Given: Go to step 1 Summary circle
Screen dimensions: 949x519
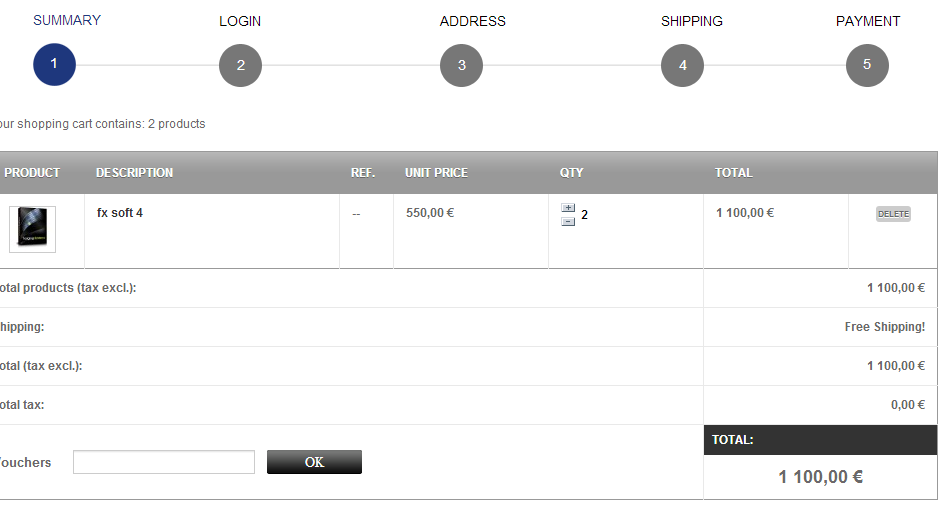Looking at the screenshot, I should pyautogui.click(x=54, y=65).
